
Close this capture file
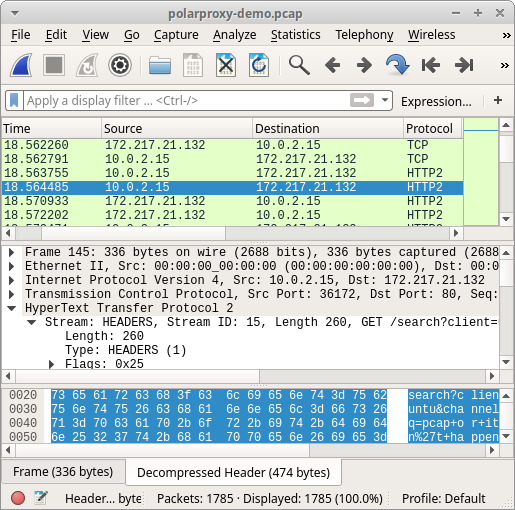tap(226, 65)
